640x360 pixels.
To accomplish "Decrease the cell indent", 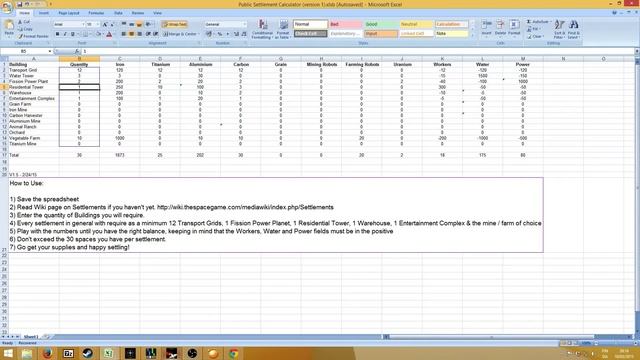I will [148, 34].
